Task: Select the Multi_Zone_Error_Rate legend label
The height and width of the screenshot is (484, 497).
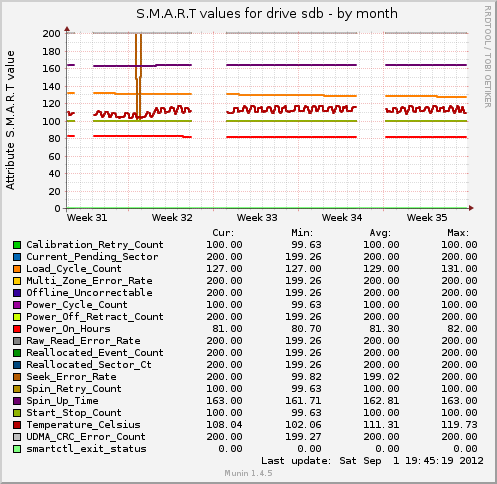Action: click(x=89, y=281)
